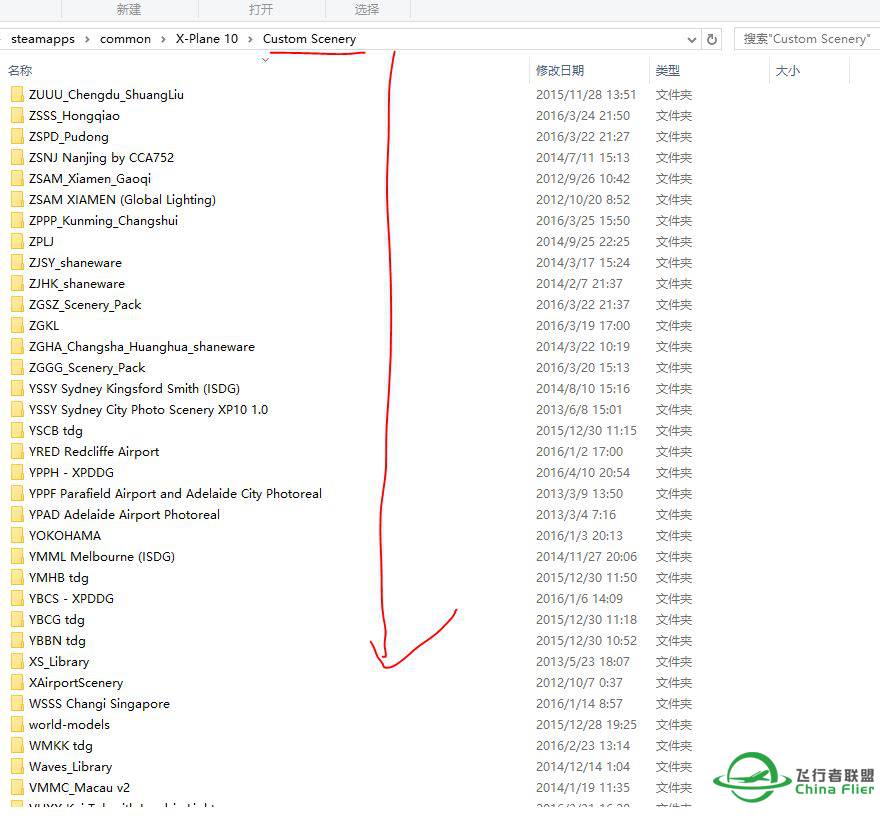This screenshot has width=880, height=823.
Task: Select the YBCS - XPDDG folder name
Action: 71,598
